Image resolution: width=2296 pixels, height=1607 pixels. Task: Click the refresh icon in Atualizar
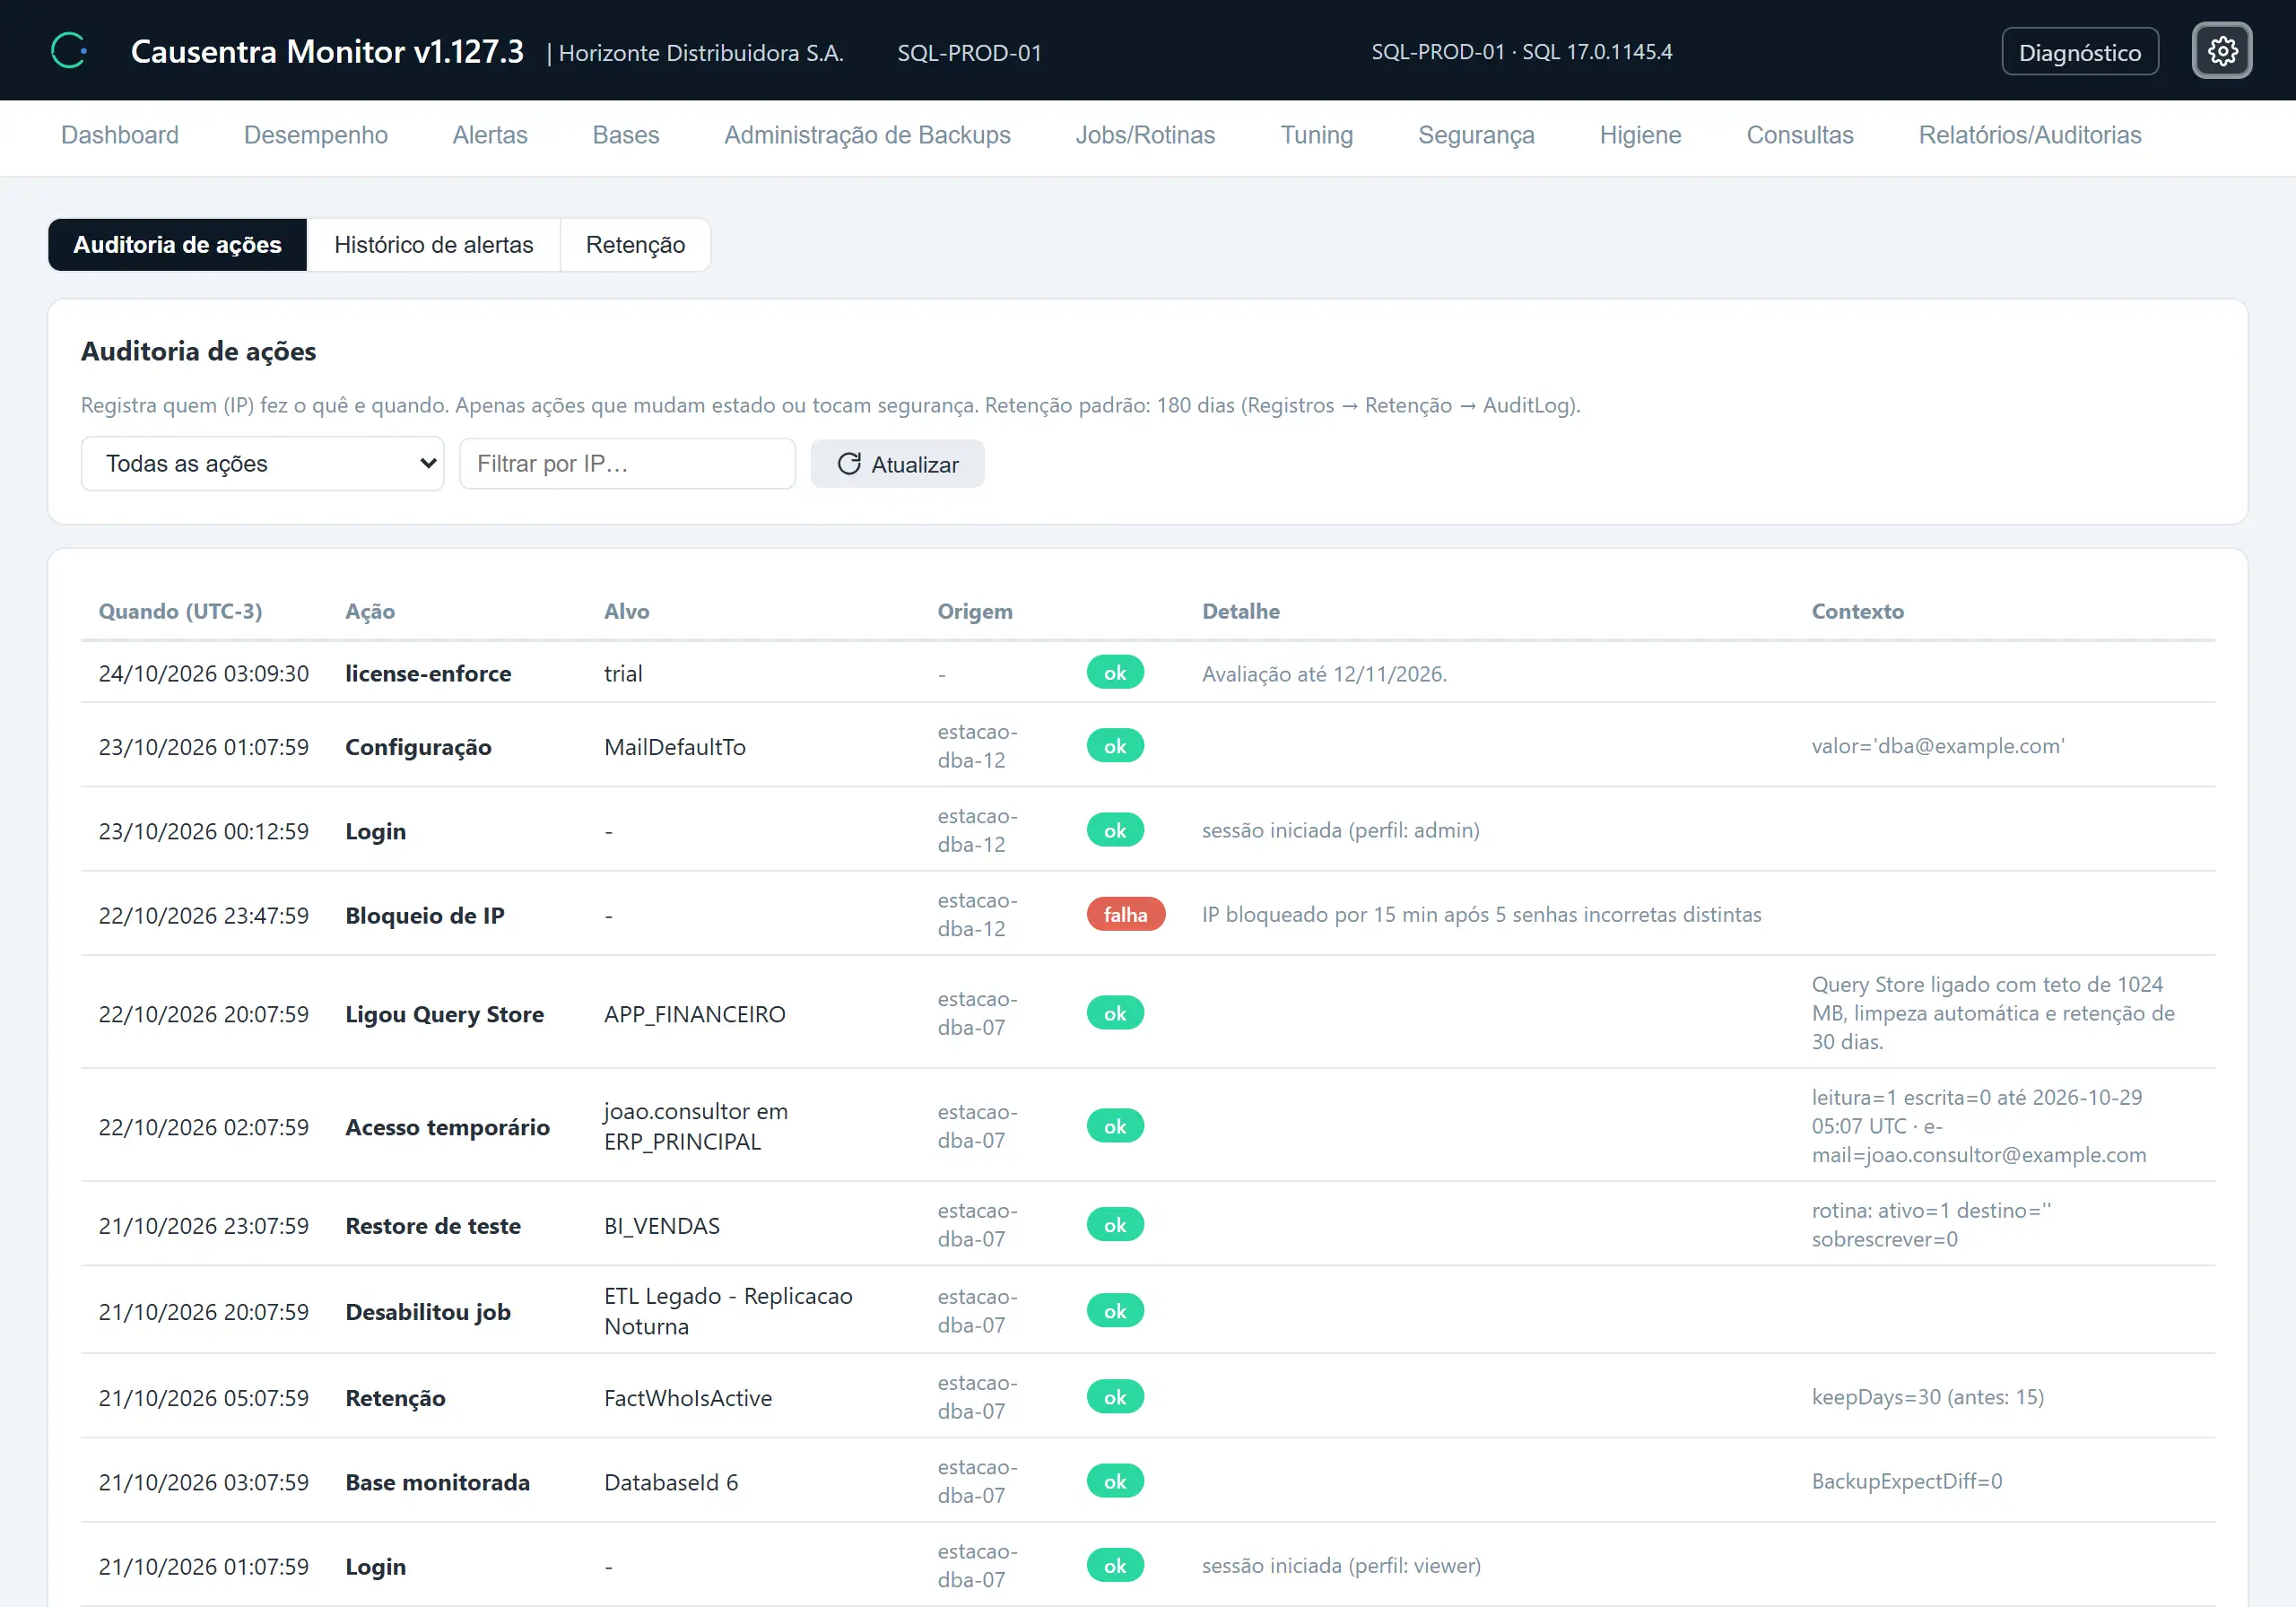849,464
